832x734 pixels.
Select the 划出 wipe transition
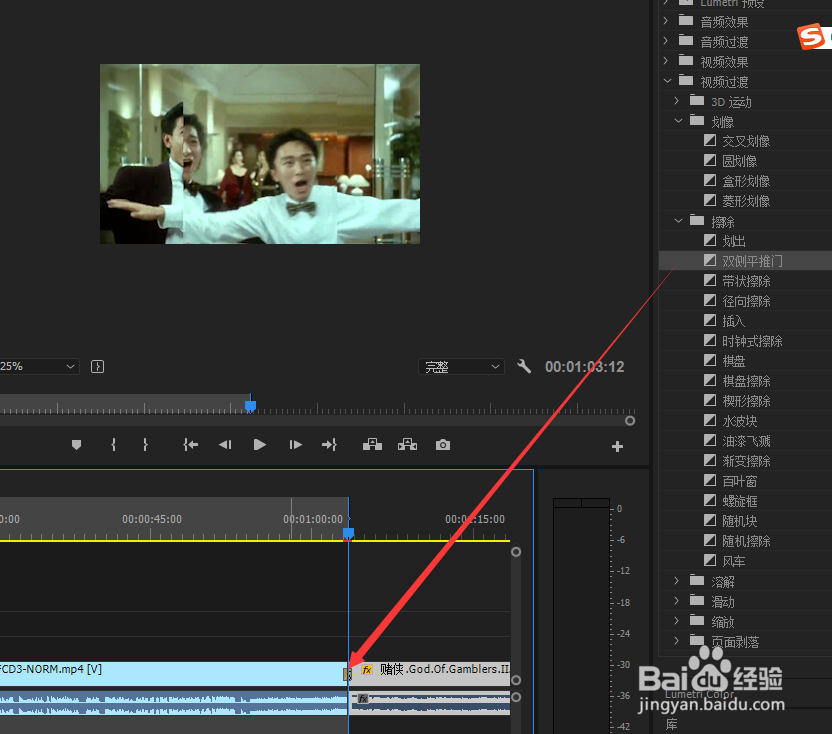[734, 241]
